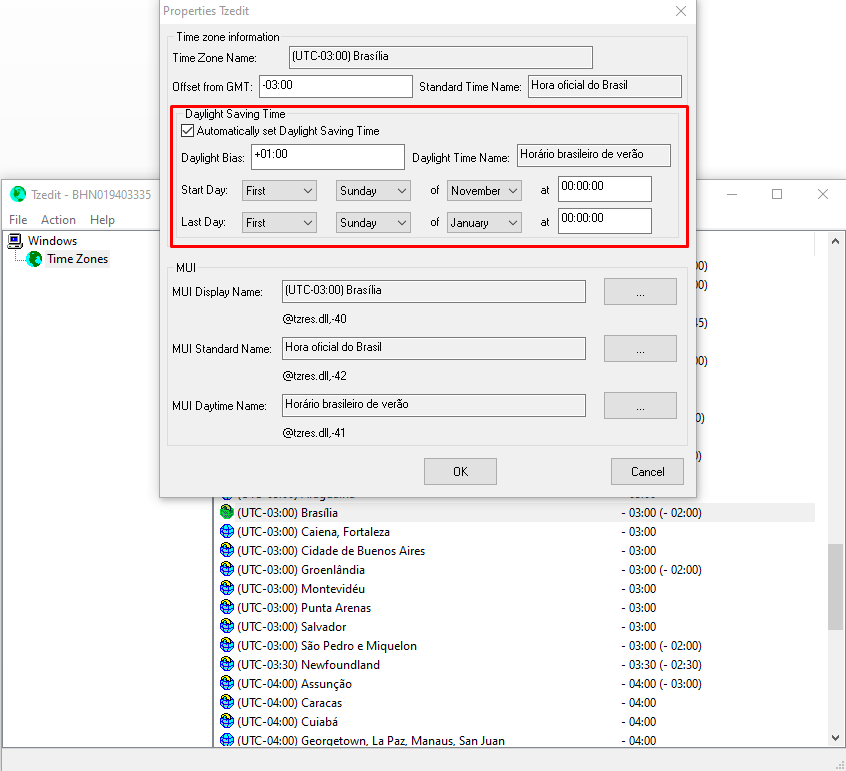Open the Action menu
This screenshot has width=846, height=771.
(58, 220)
